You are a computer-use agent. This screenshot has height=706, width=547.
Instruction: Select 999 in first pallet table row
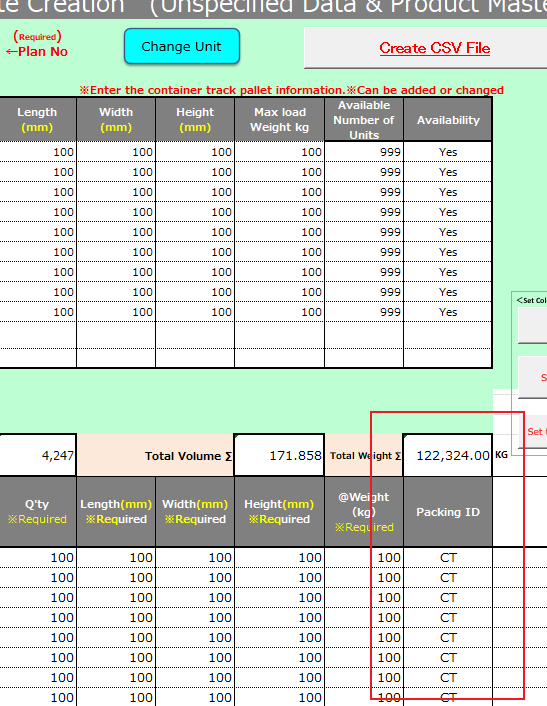coord(364,152)
